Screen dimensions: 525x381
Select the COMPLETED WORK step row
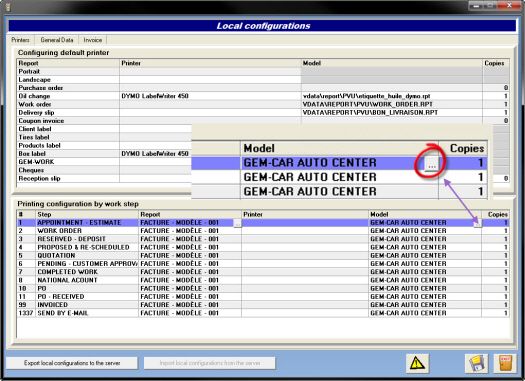click(x=263, y=272)
